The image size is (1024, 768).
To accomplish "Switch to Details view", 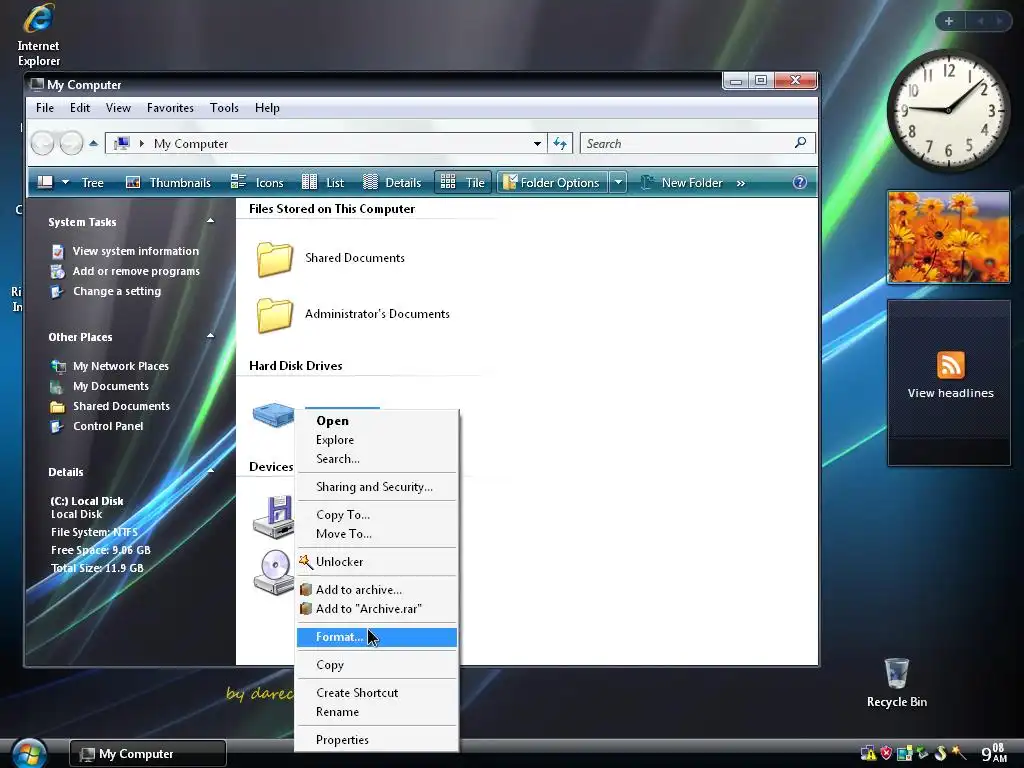I will (392, 183).
